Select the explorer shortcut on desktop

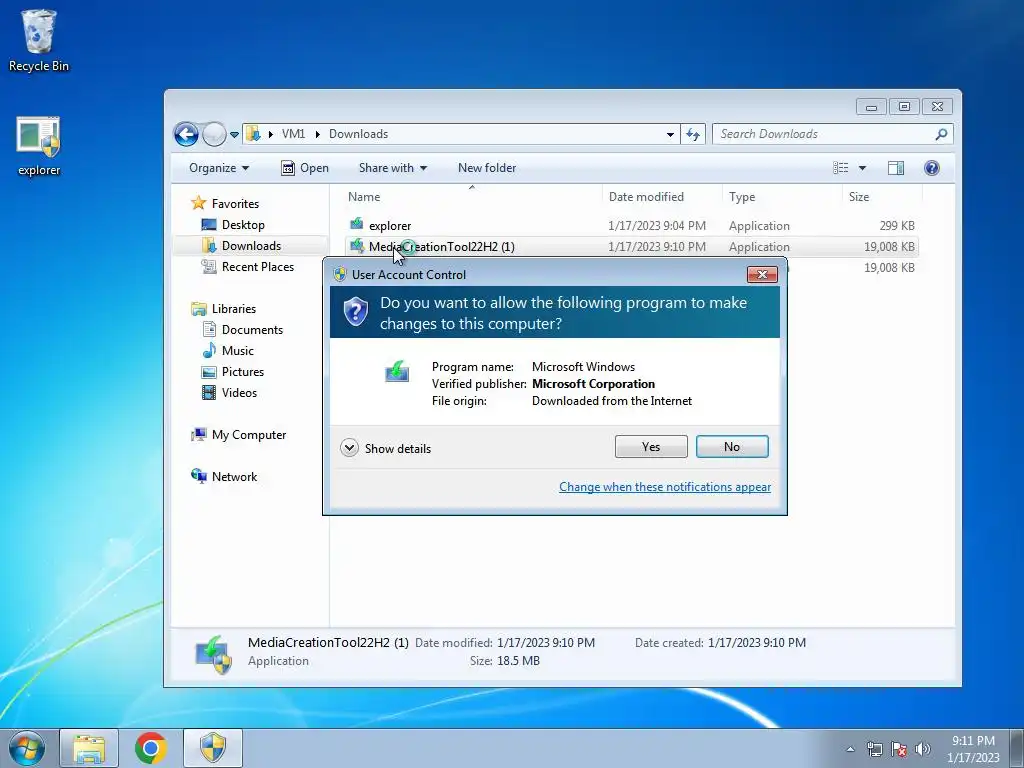(39, 146)
